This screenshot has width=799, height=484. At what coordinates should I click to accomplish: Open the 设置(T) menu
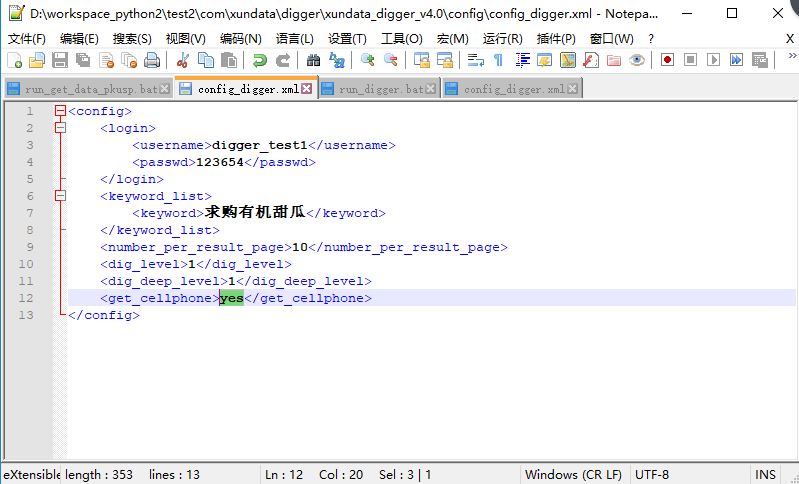[x=347, y=39]
